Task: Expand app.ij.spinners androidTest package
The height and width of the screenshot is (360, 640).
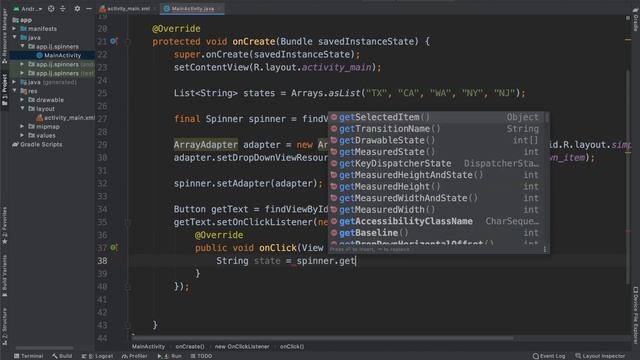Action: point(22,64)
